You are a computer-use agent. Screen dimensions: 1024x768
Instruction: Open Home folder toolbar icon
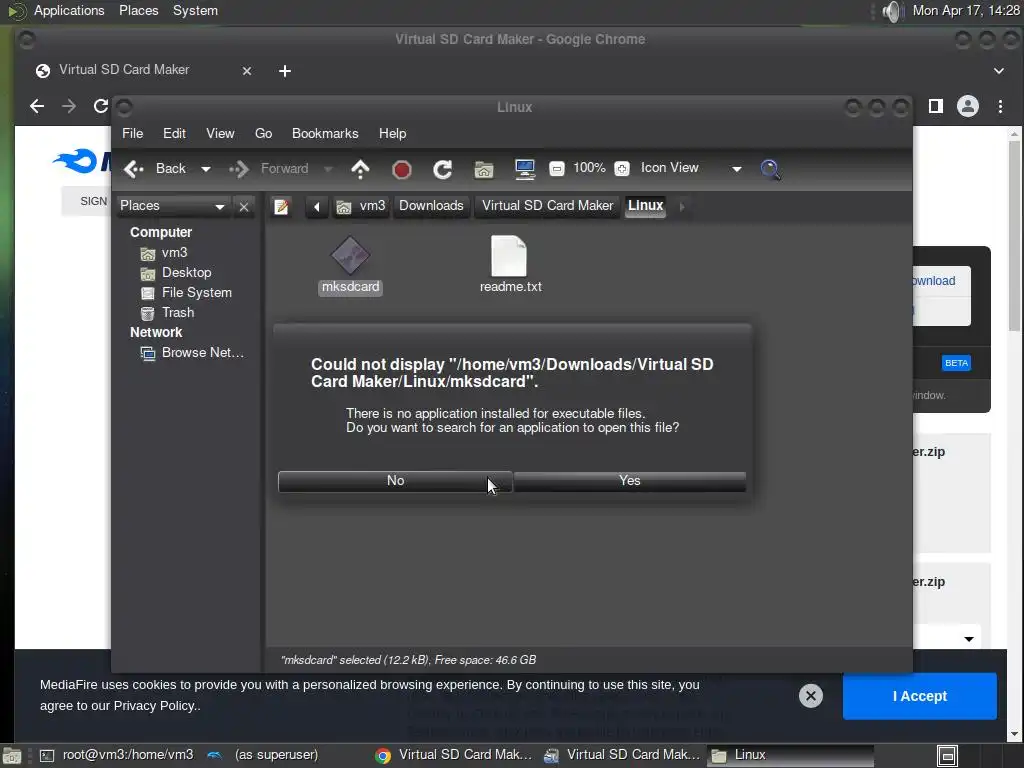[484, 170]
